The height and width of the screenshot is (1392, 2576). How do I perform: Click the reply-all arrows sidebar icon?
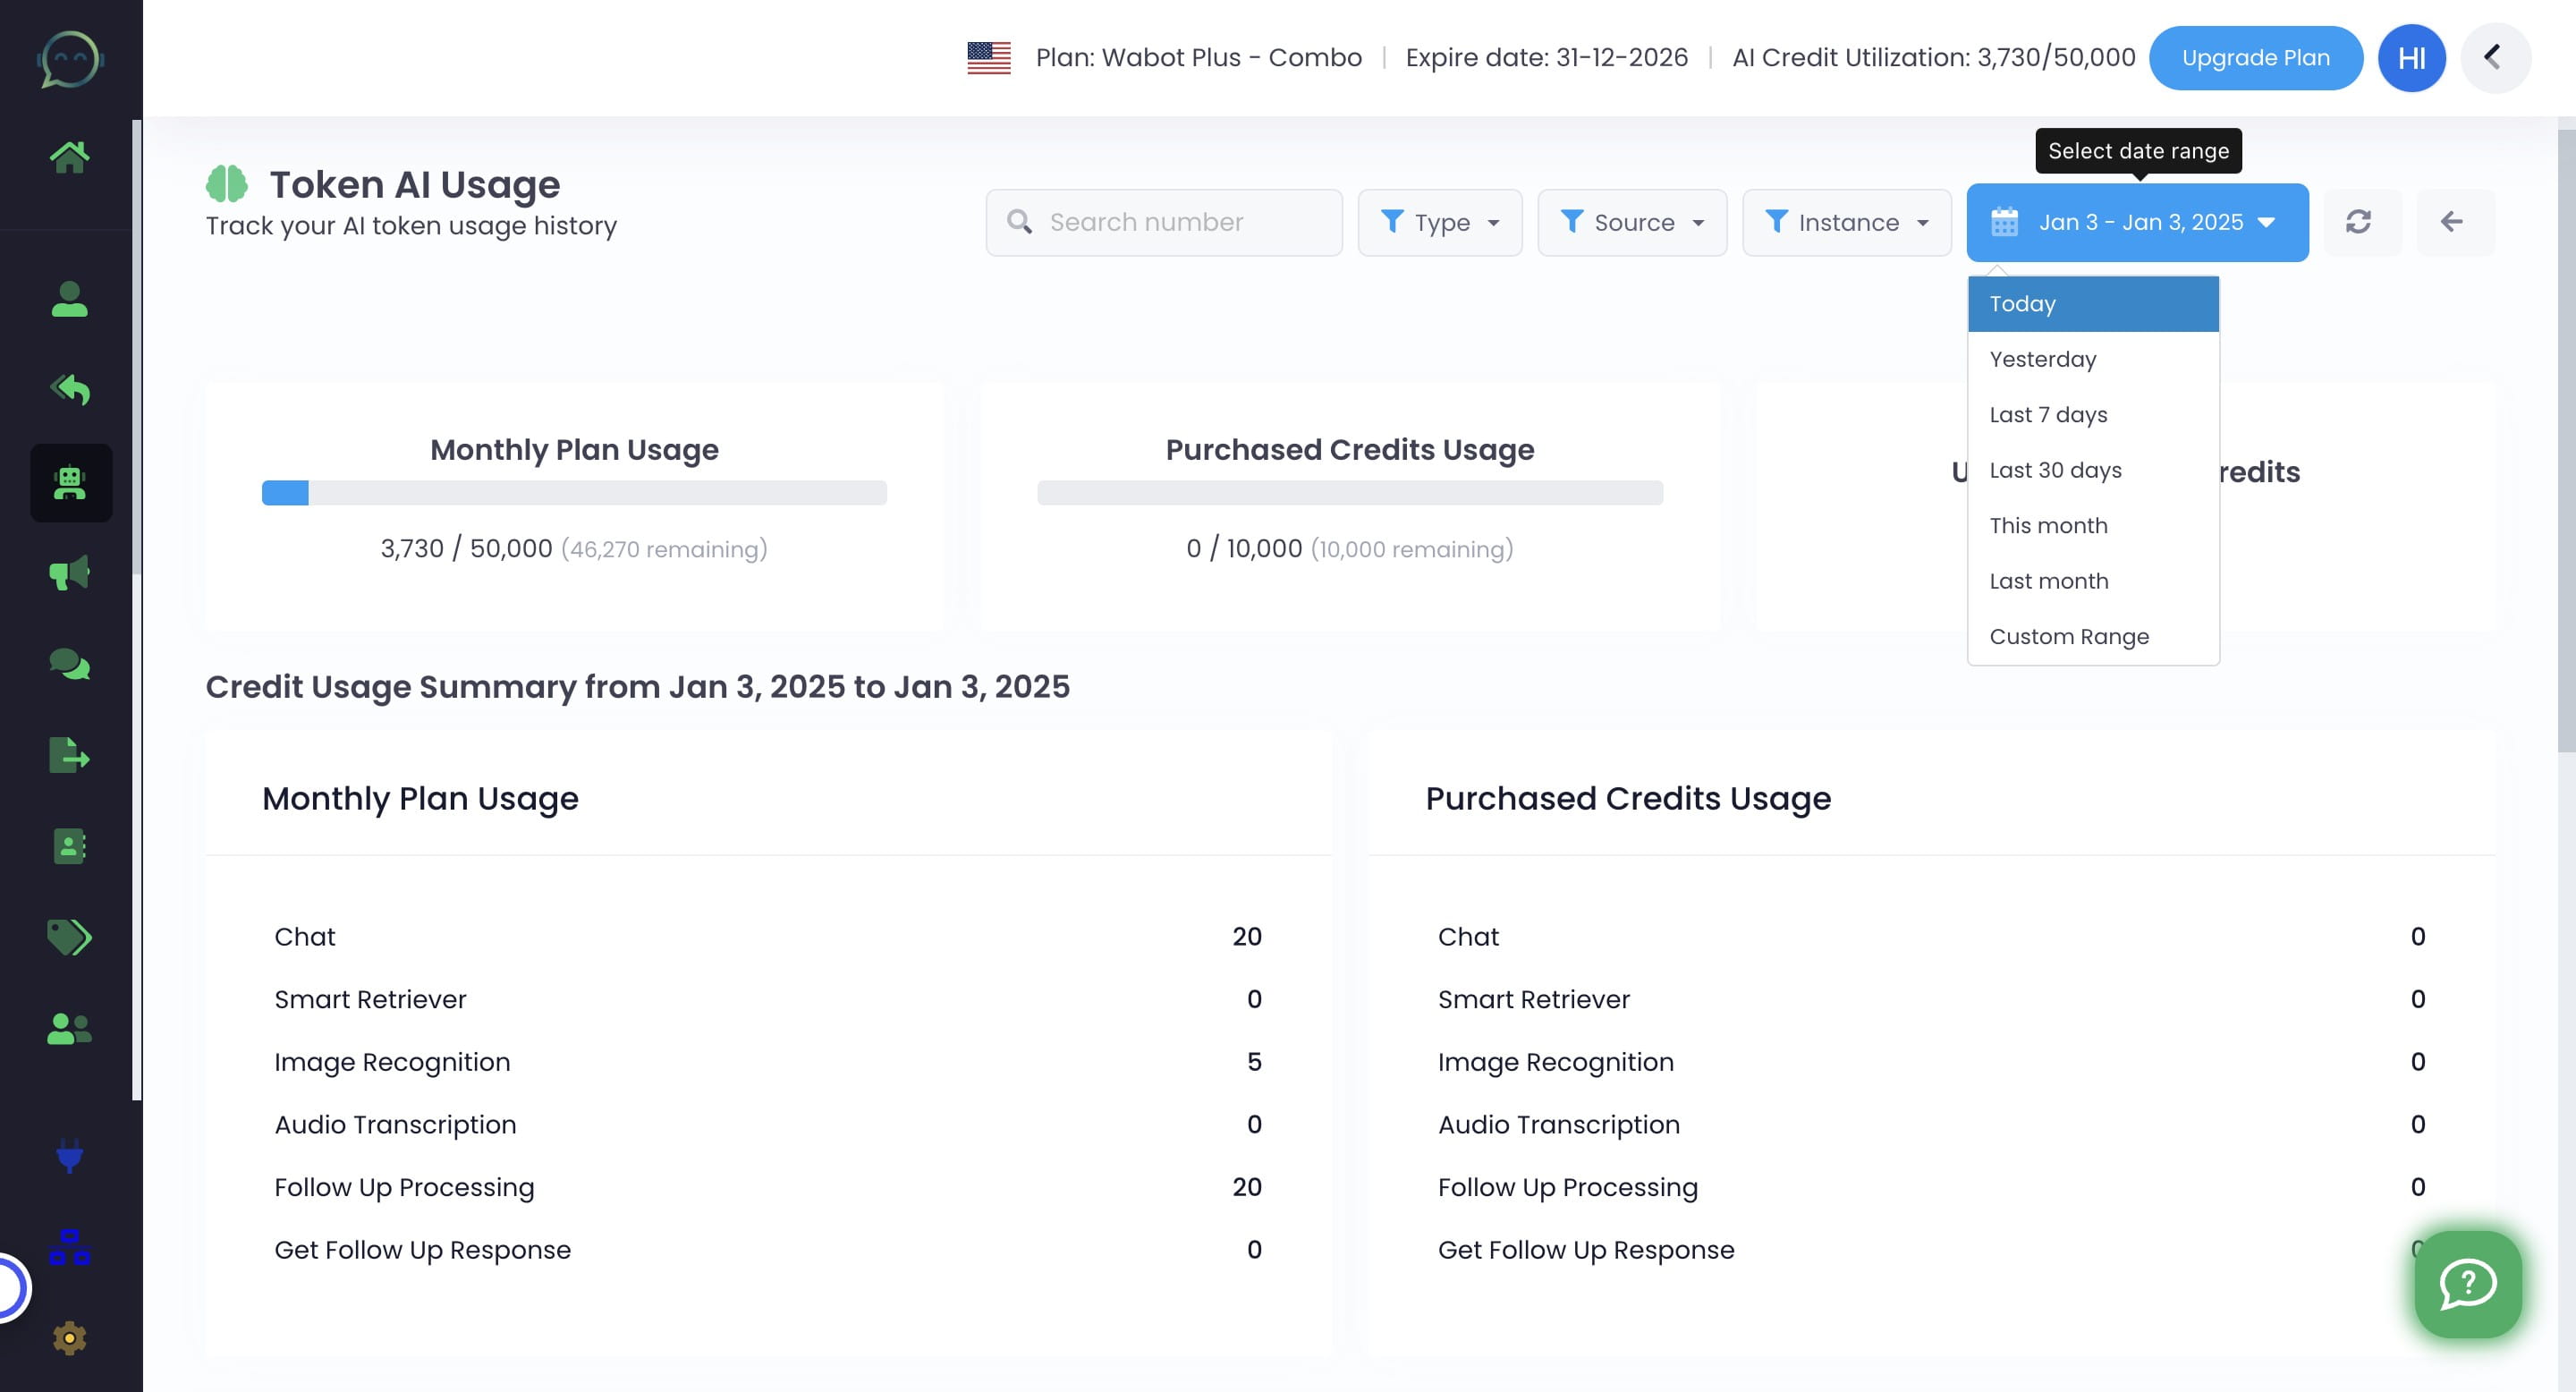coord(69,390)
